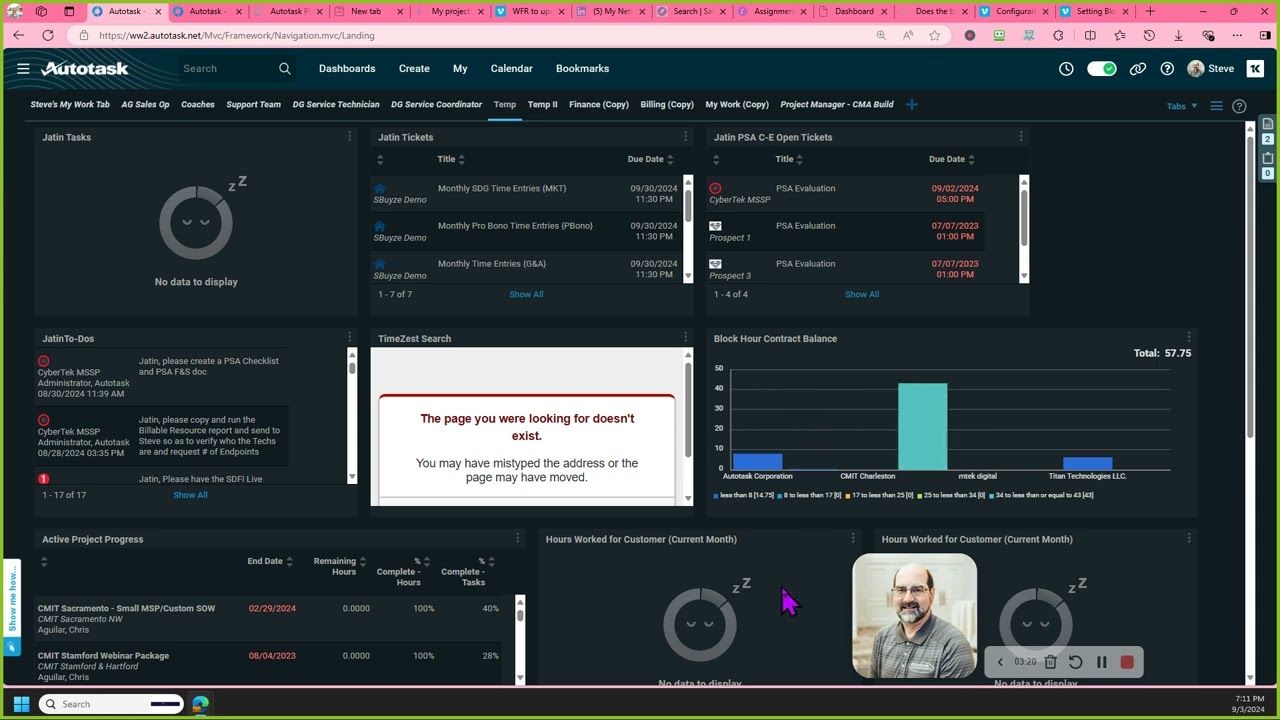Switch to DG Service Technician tab
This screenshot has height=720, width=1280.
click(x=336, y=105)
